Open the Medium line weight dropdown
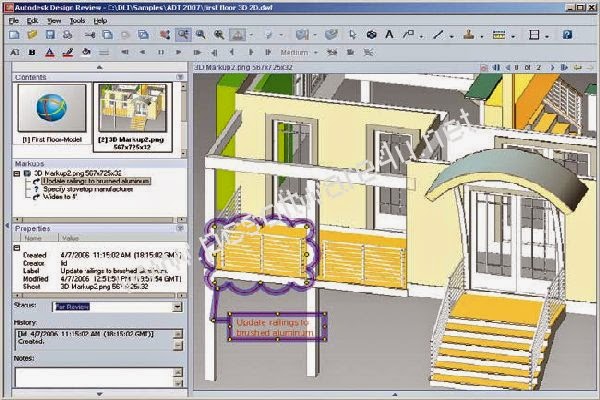Image resolution: width=600 pixels, height=400 pixels. point(299,52)
